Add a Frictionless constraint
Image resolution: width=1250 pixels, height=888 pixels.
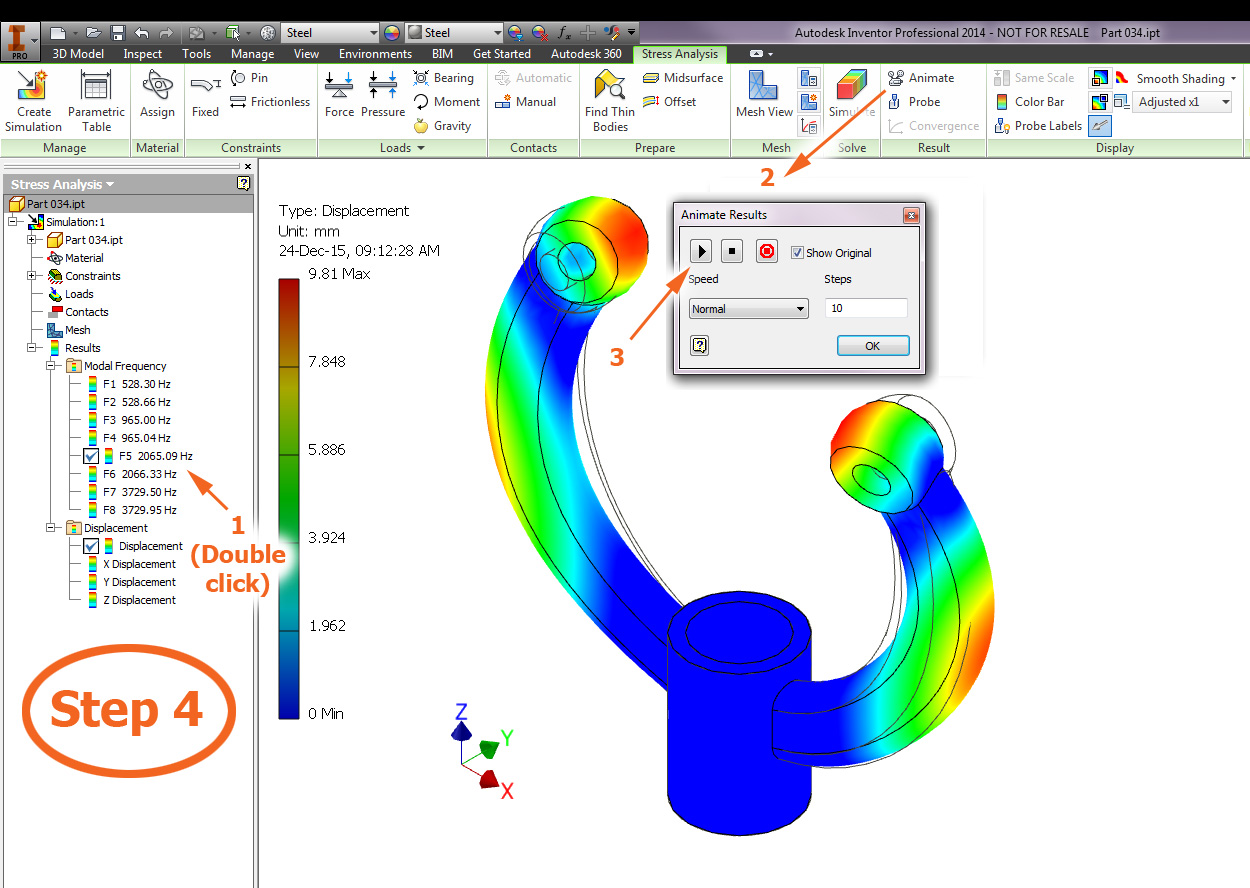click(x=270, y=102)
